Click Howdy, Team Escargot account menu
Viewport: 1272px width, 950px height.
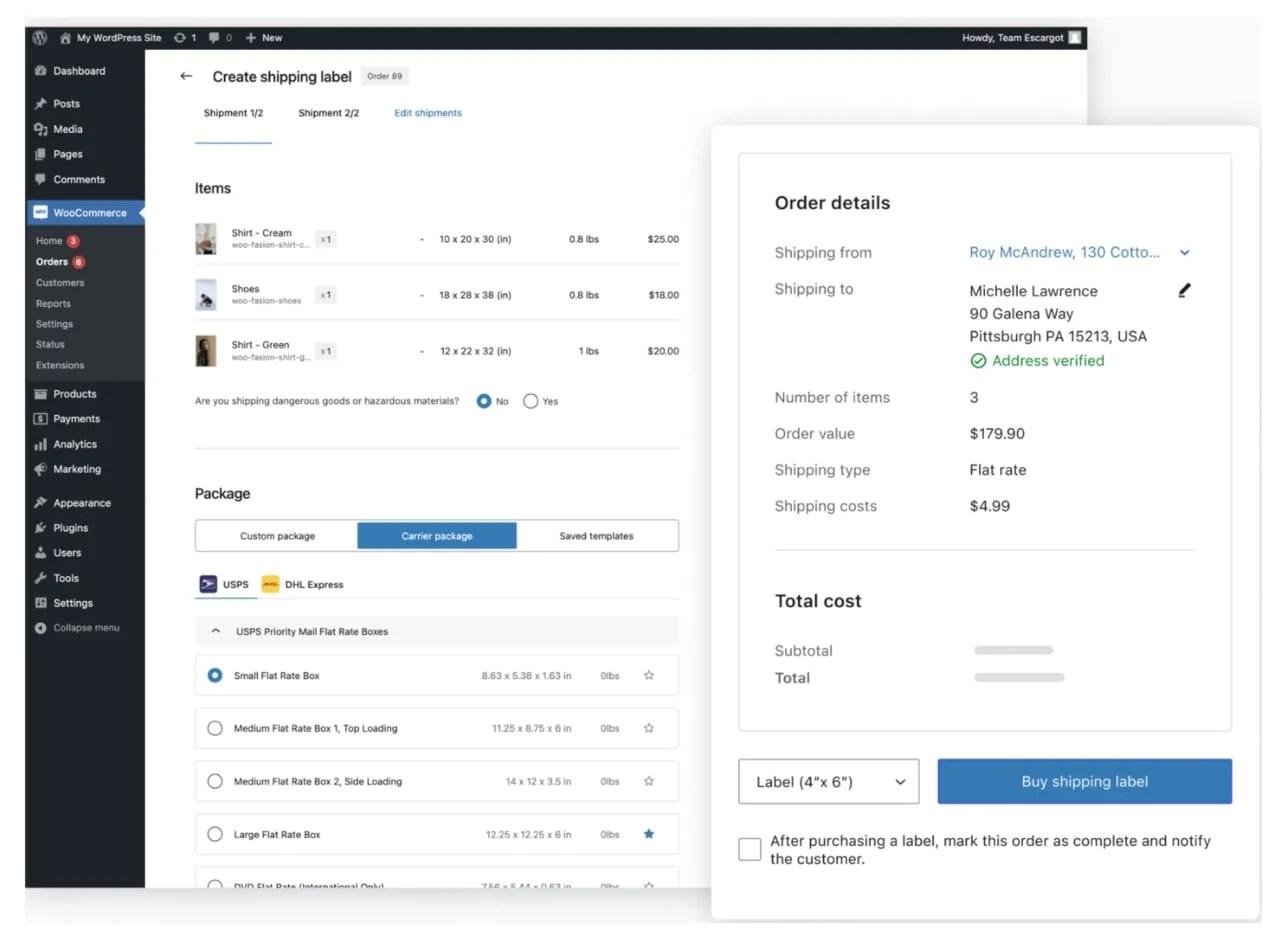pyautogui.click(x=1021, y=38)
